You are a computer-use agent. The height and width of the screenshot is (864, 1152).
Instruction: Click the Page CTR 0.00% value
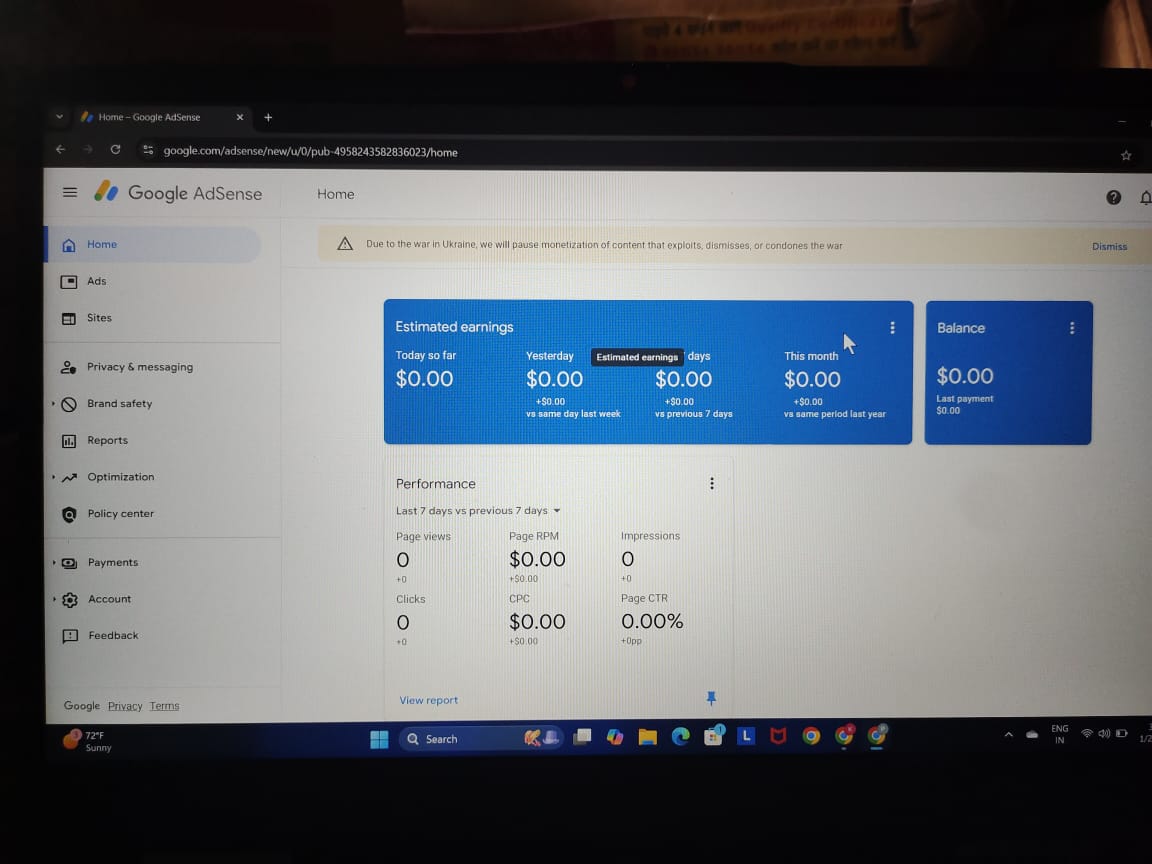pyautogui.click(x=652, y=622)
